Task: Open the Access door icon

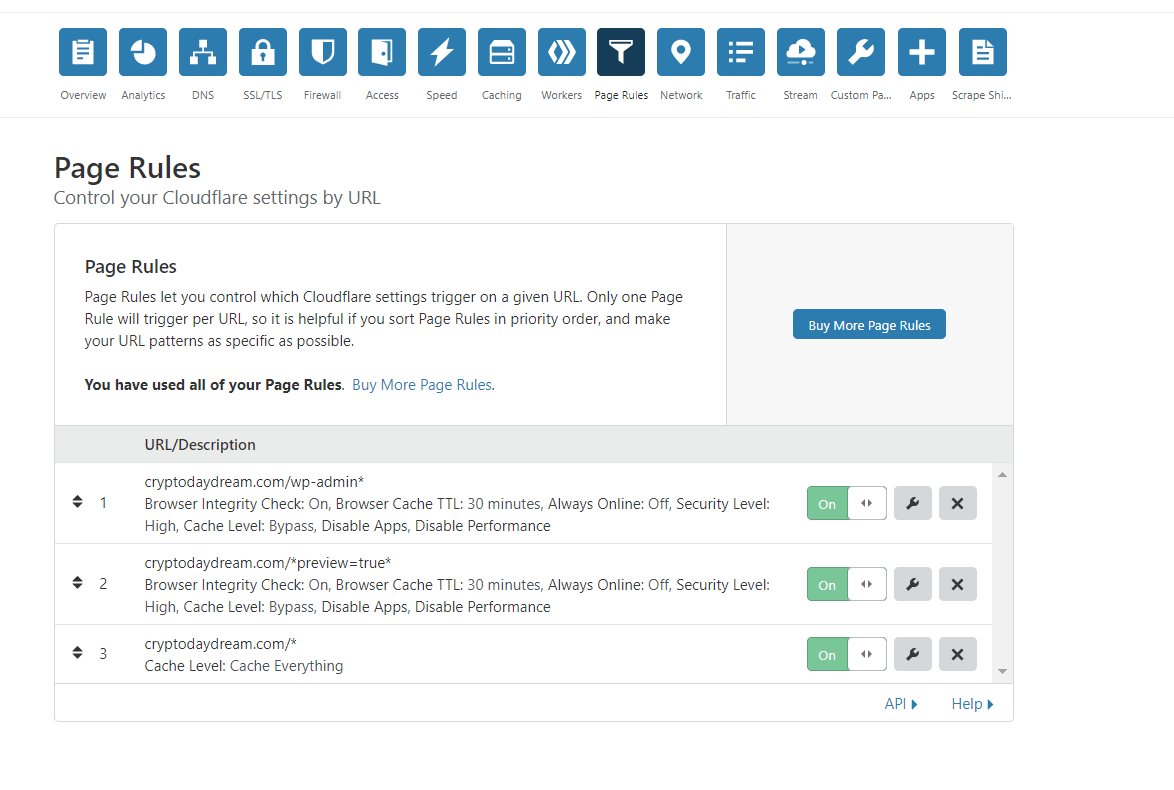Action: pos(382,52)
